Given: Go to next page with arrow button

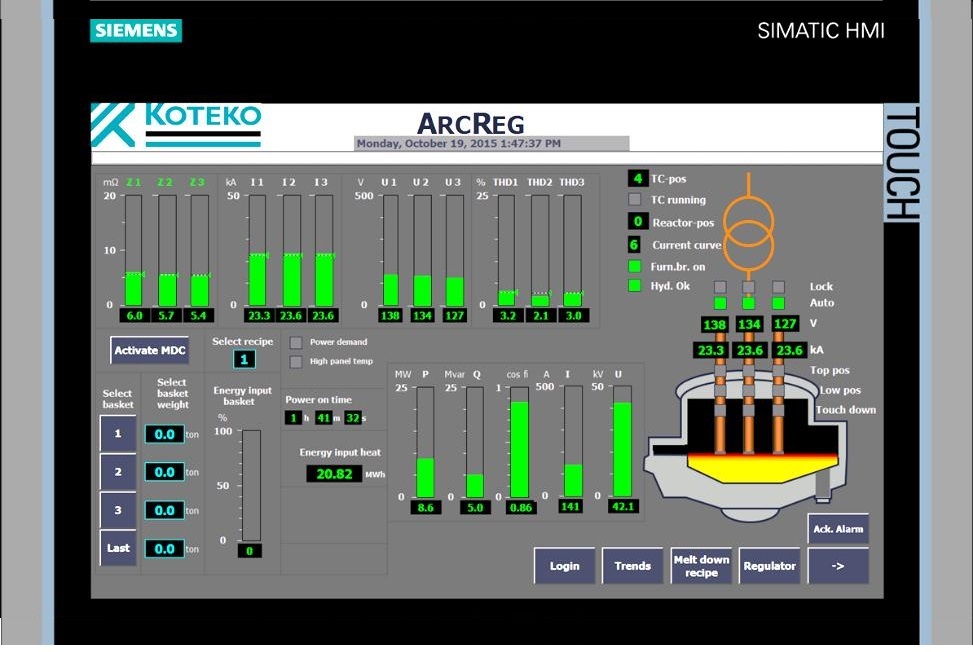Looking at the screenshot, I should point(838,566).
